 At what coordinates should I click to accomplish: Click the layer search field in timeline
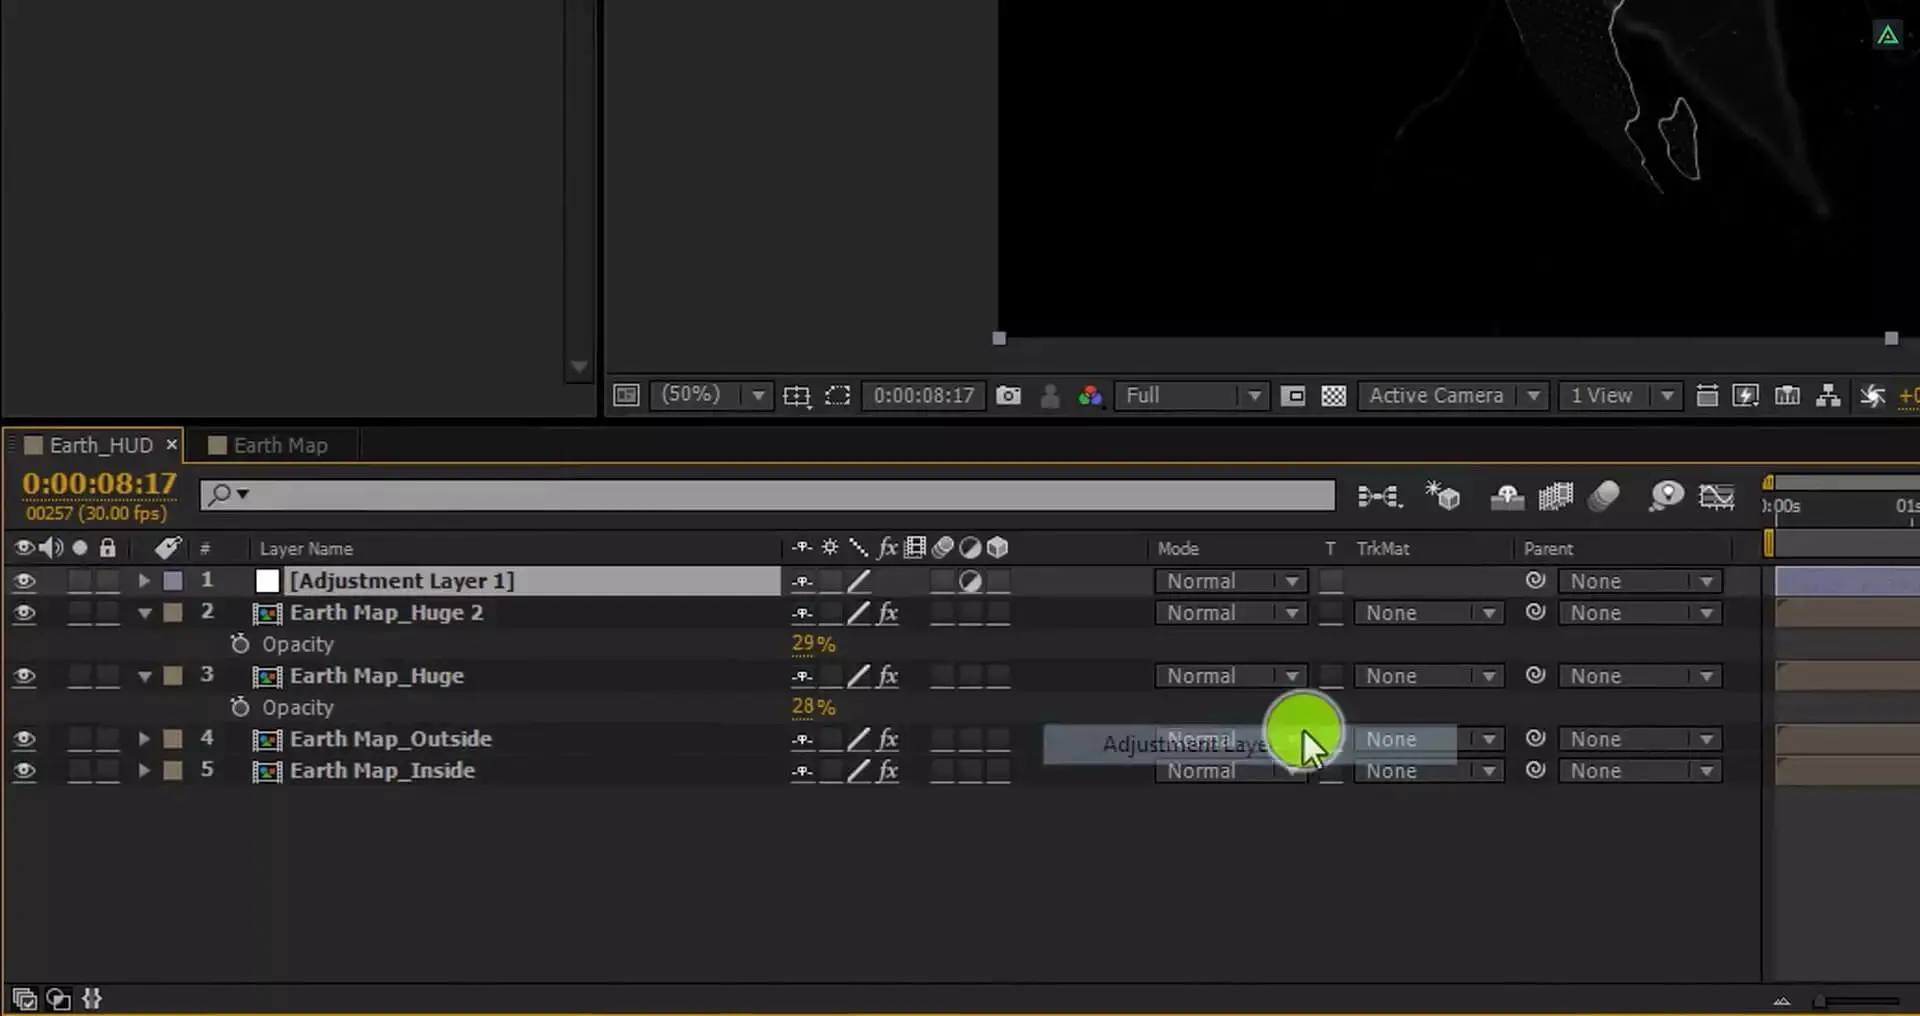(767, 494)
